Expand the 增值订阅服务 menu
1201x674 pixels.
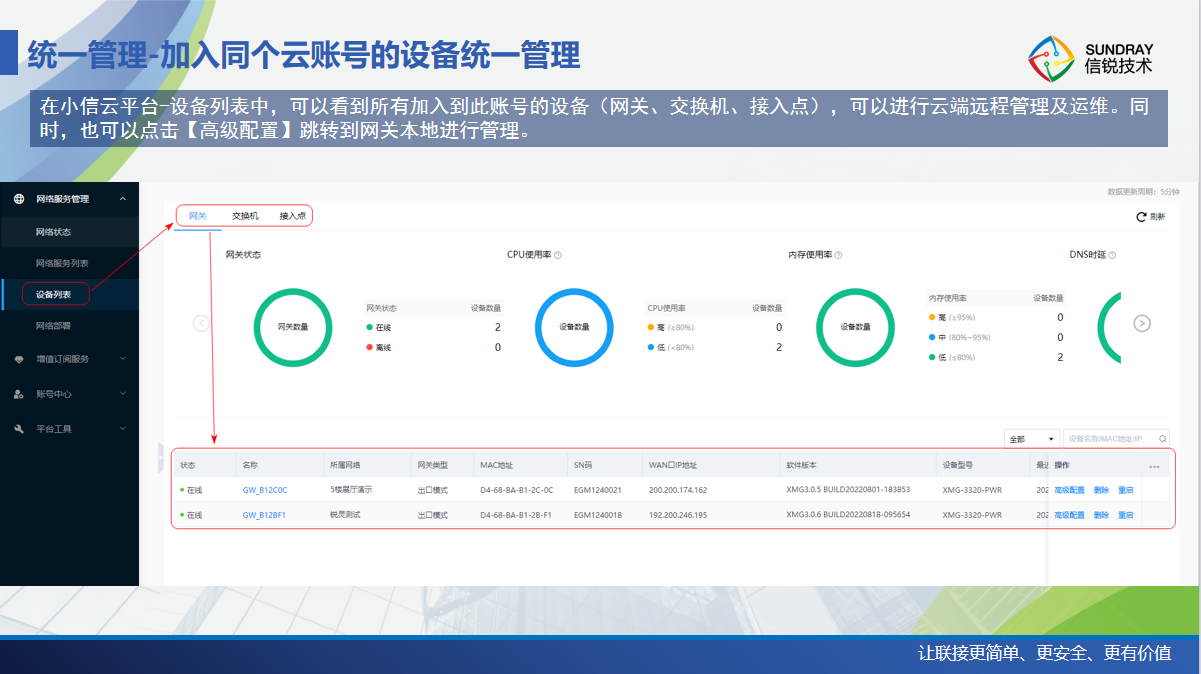[x=122, y=359]
